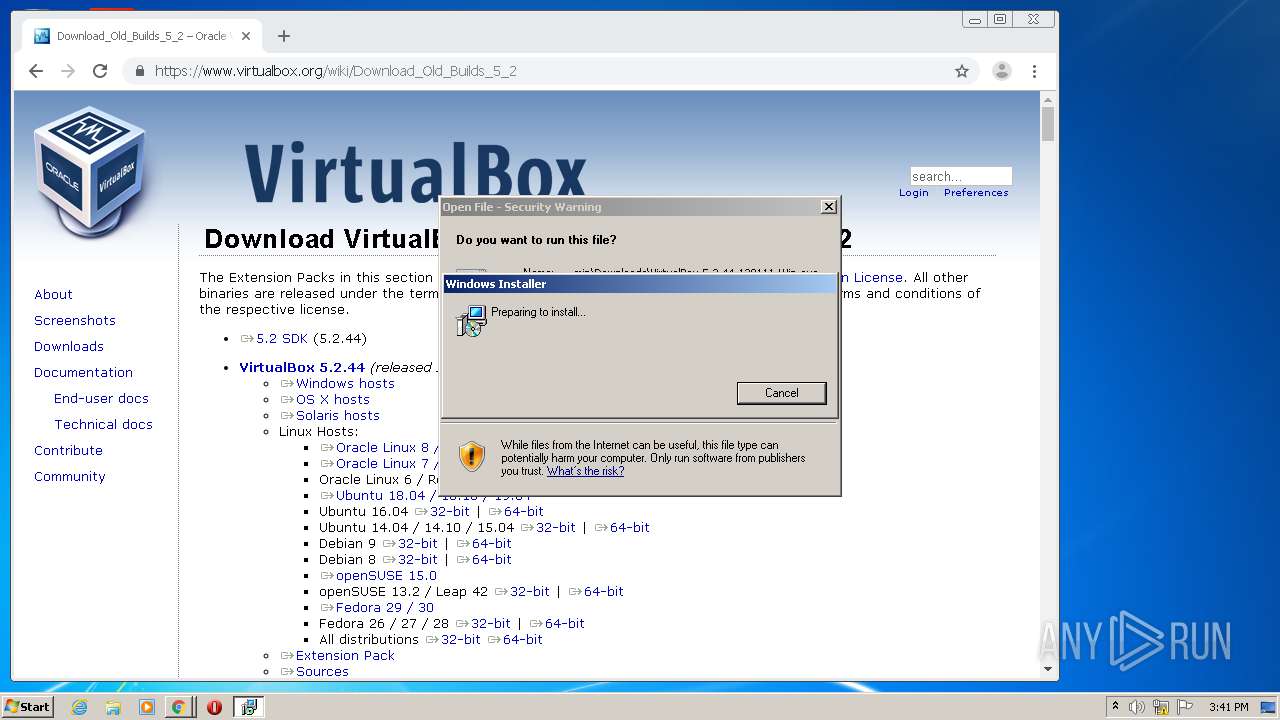Click Debian 8 64-bit link

(484, 559)
